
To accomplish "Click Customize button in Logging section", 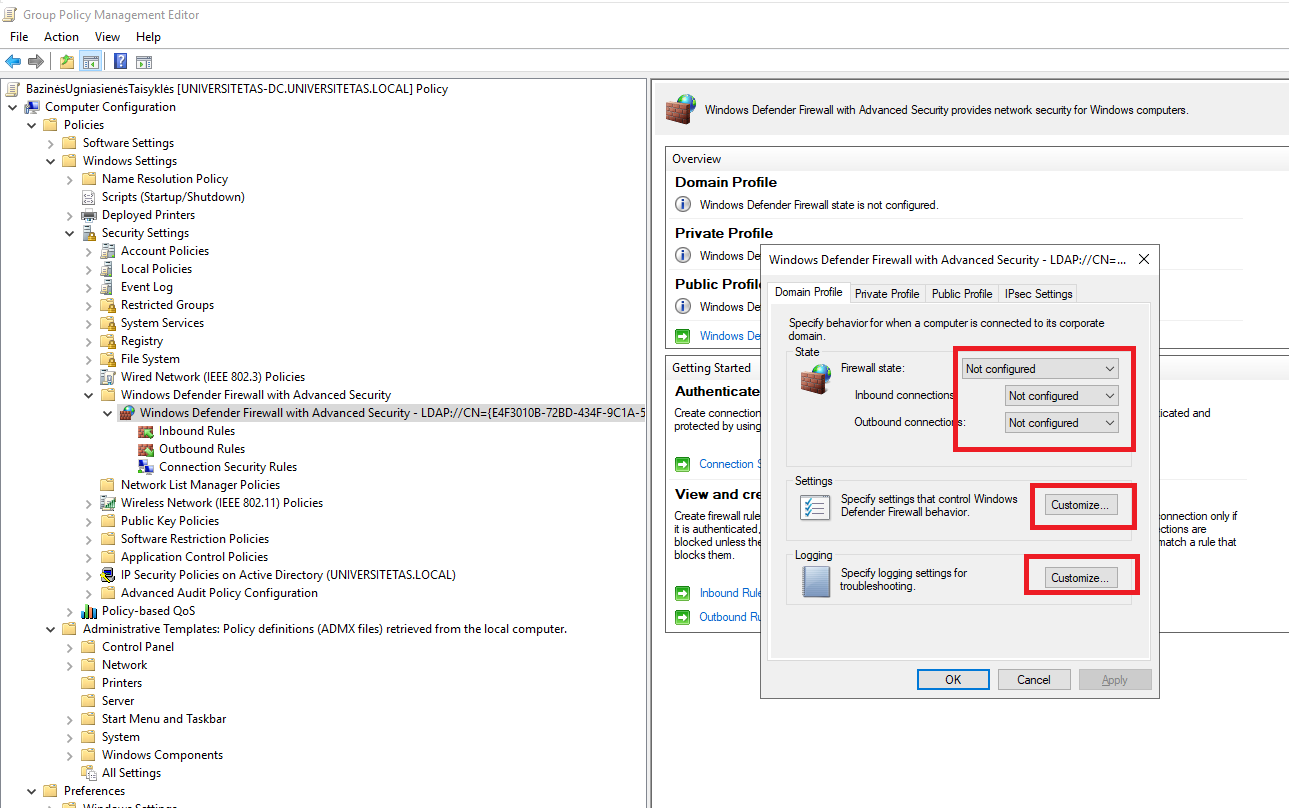I will (x=1080, y=578).
